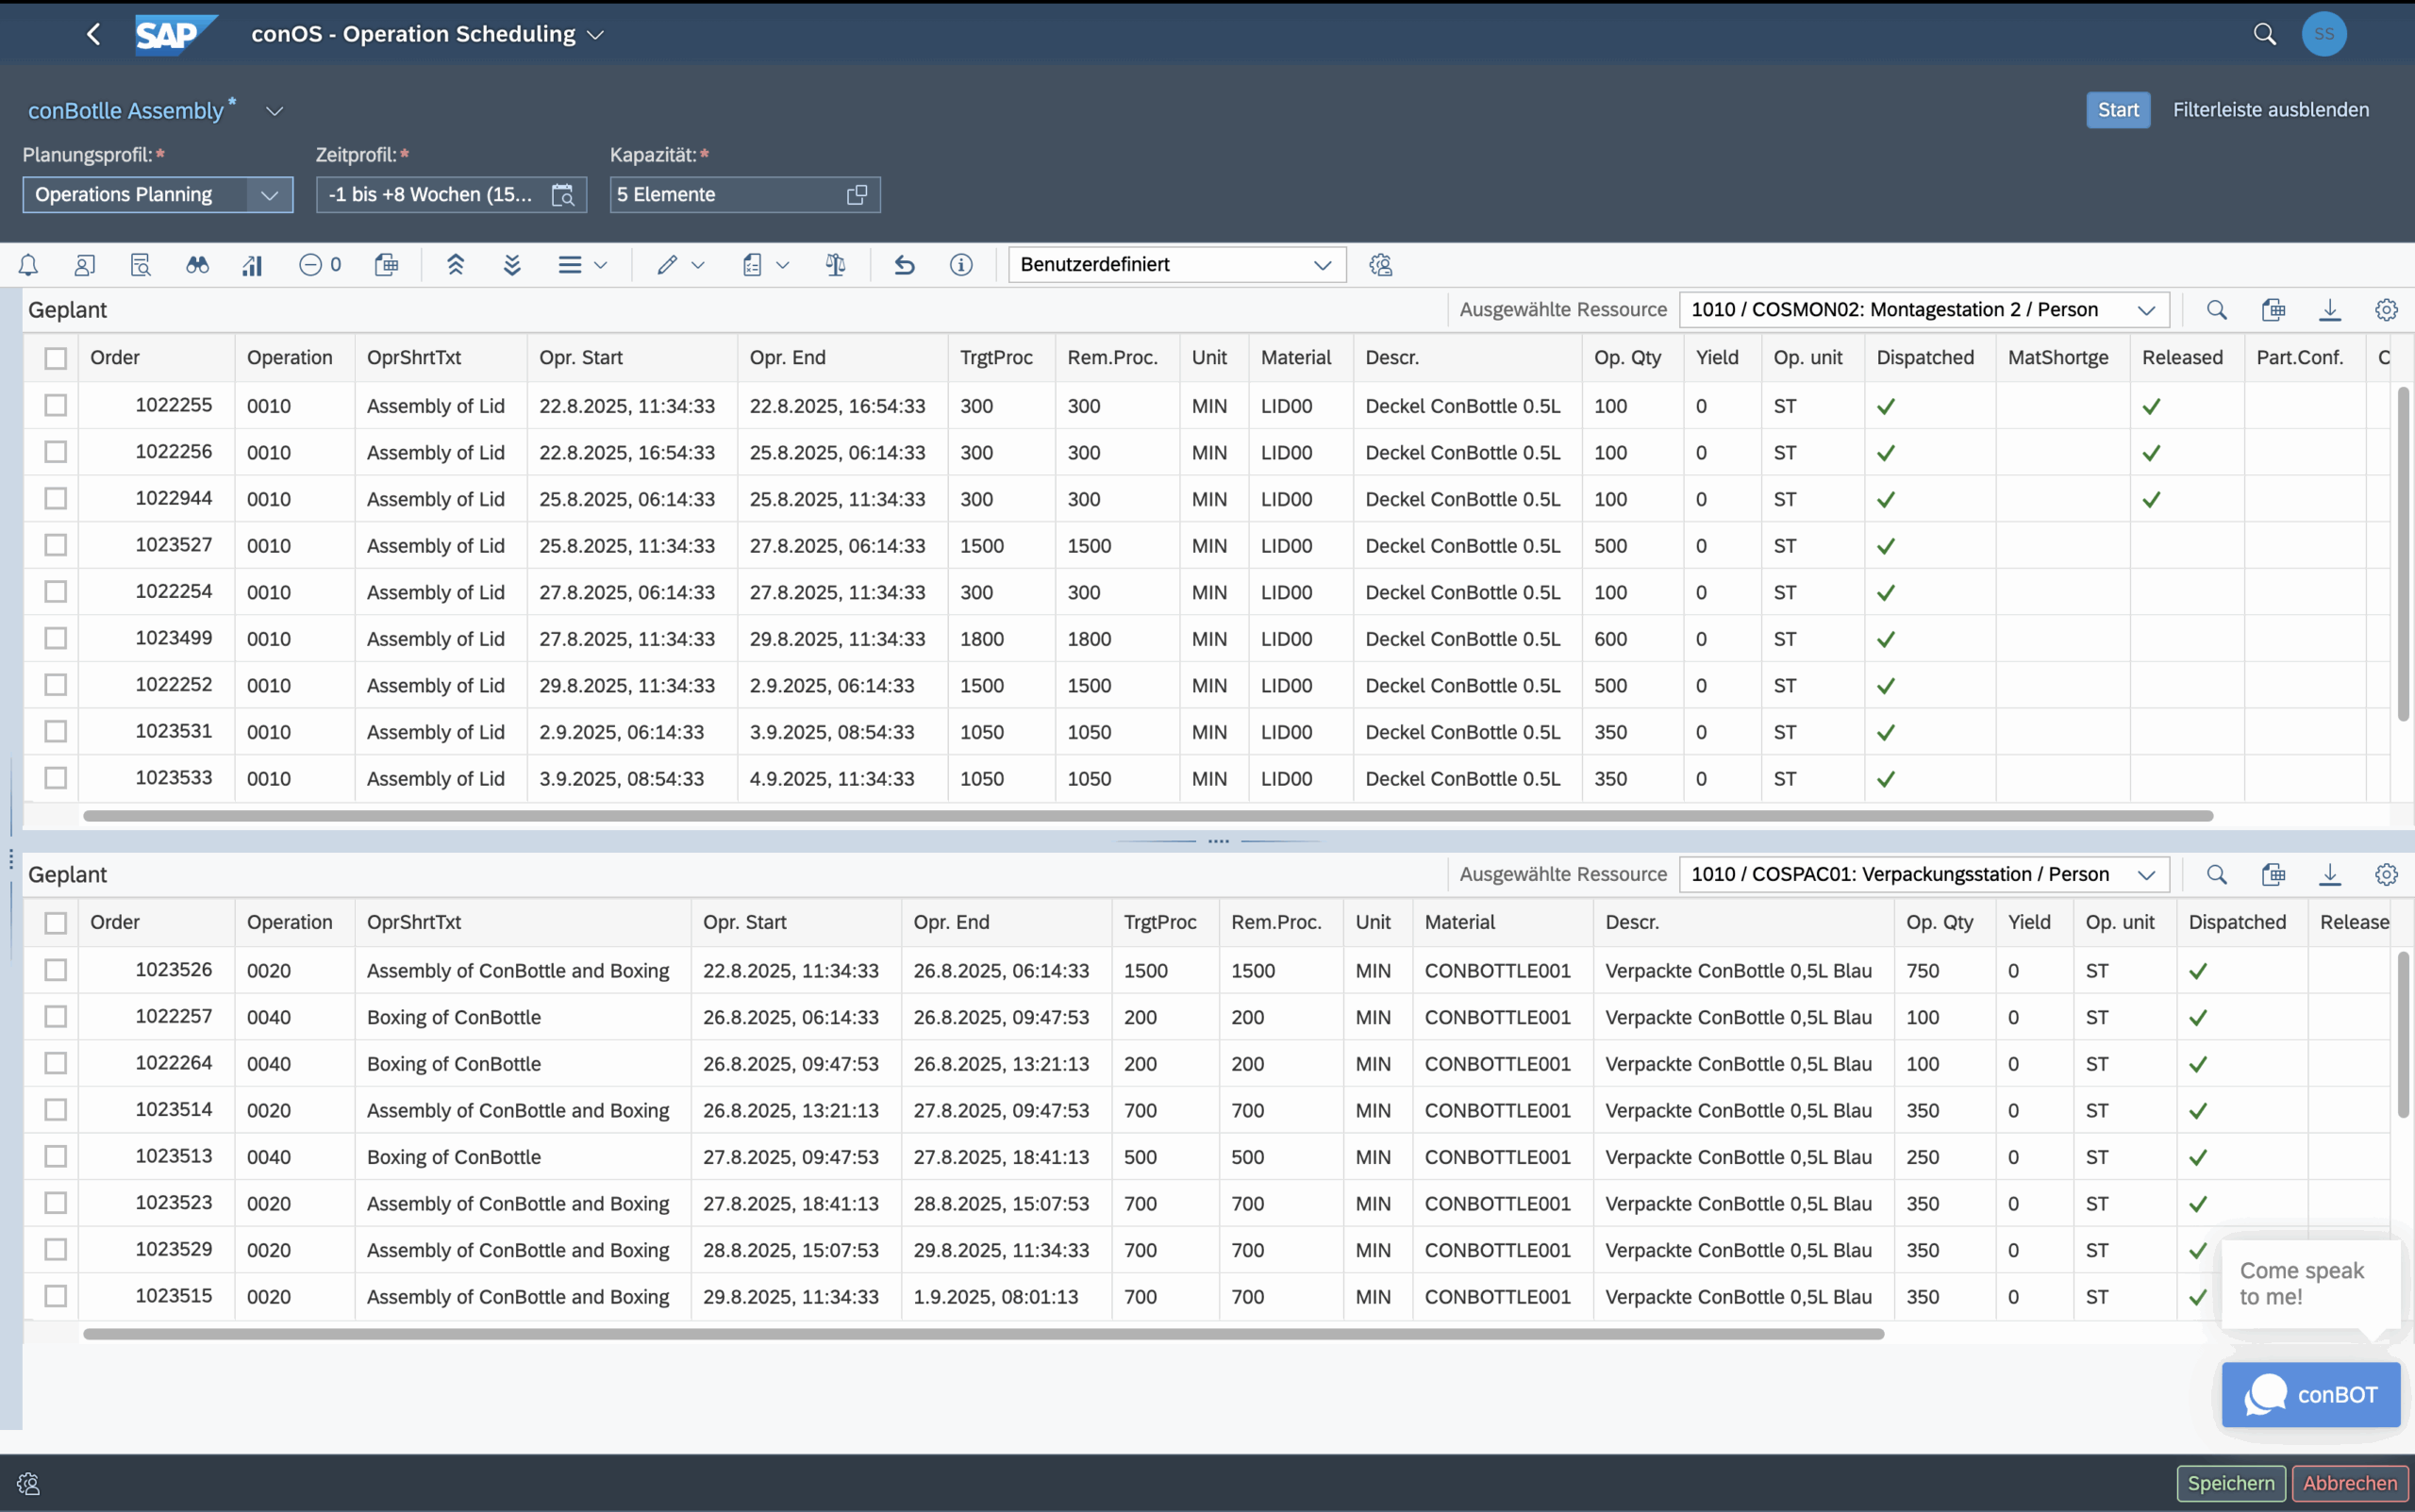
Task: Open the bar chart icon in the toolbar
Action: (x=252, y=265)
